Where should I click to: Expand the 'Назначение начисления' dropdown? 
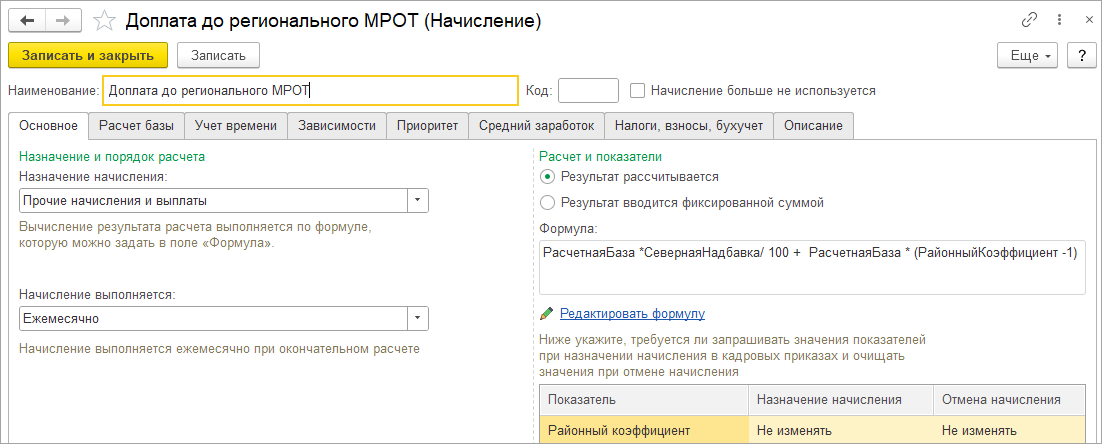point(418,200)
